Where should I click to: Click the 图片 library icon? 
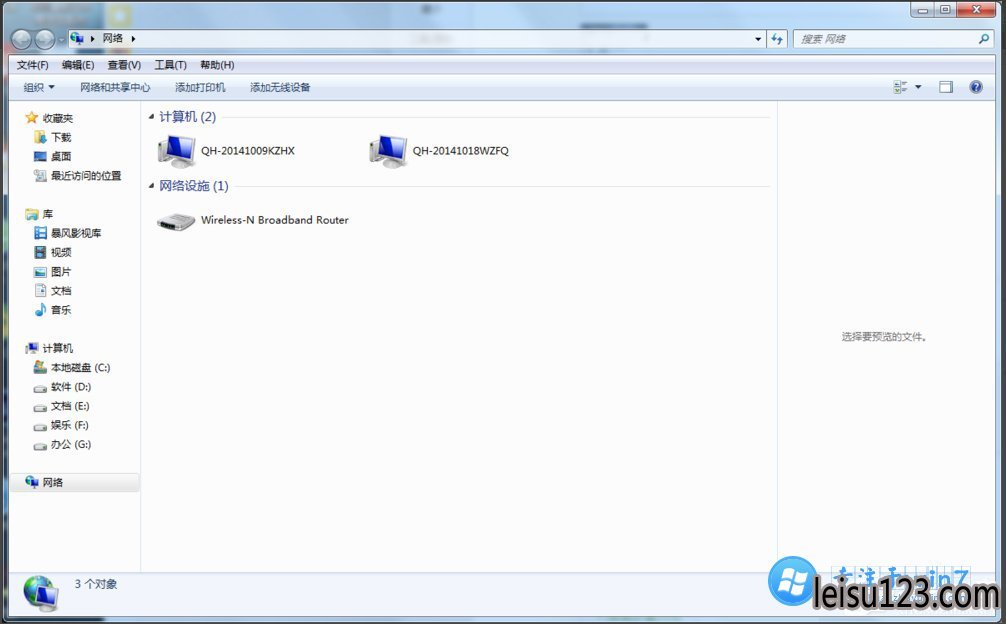[40, 271]
